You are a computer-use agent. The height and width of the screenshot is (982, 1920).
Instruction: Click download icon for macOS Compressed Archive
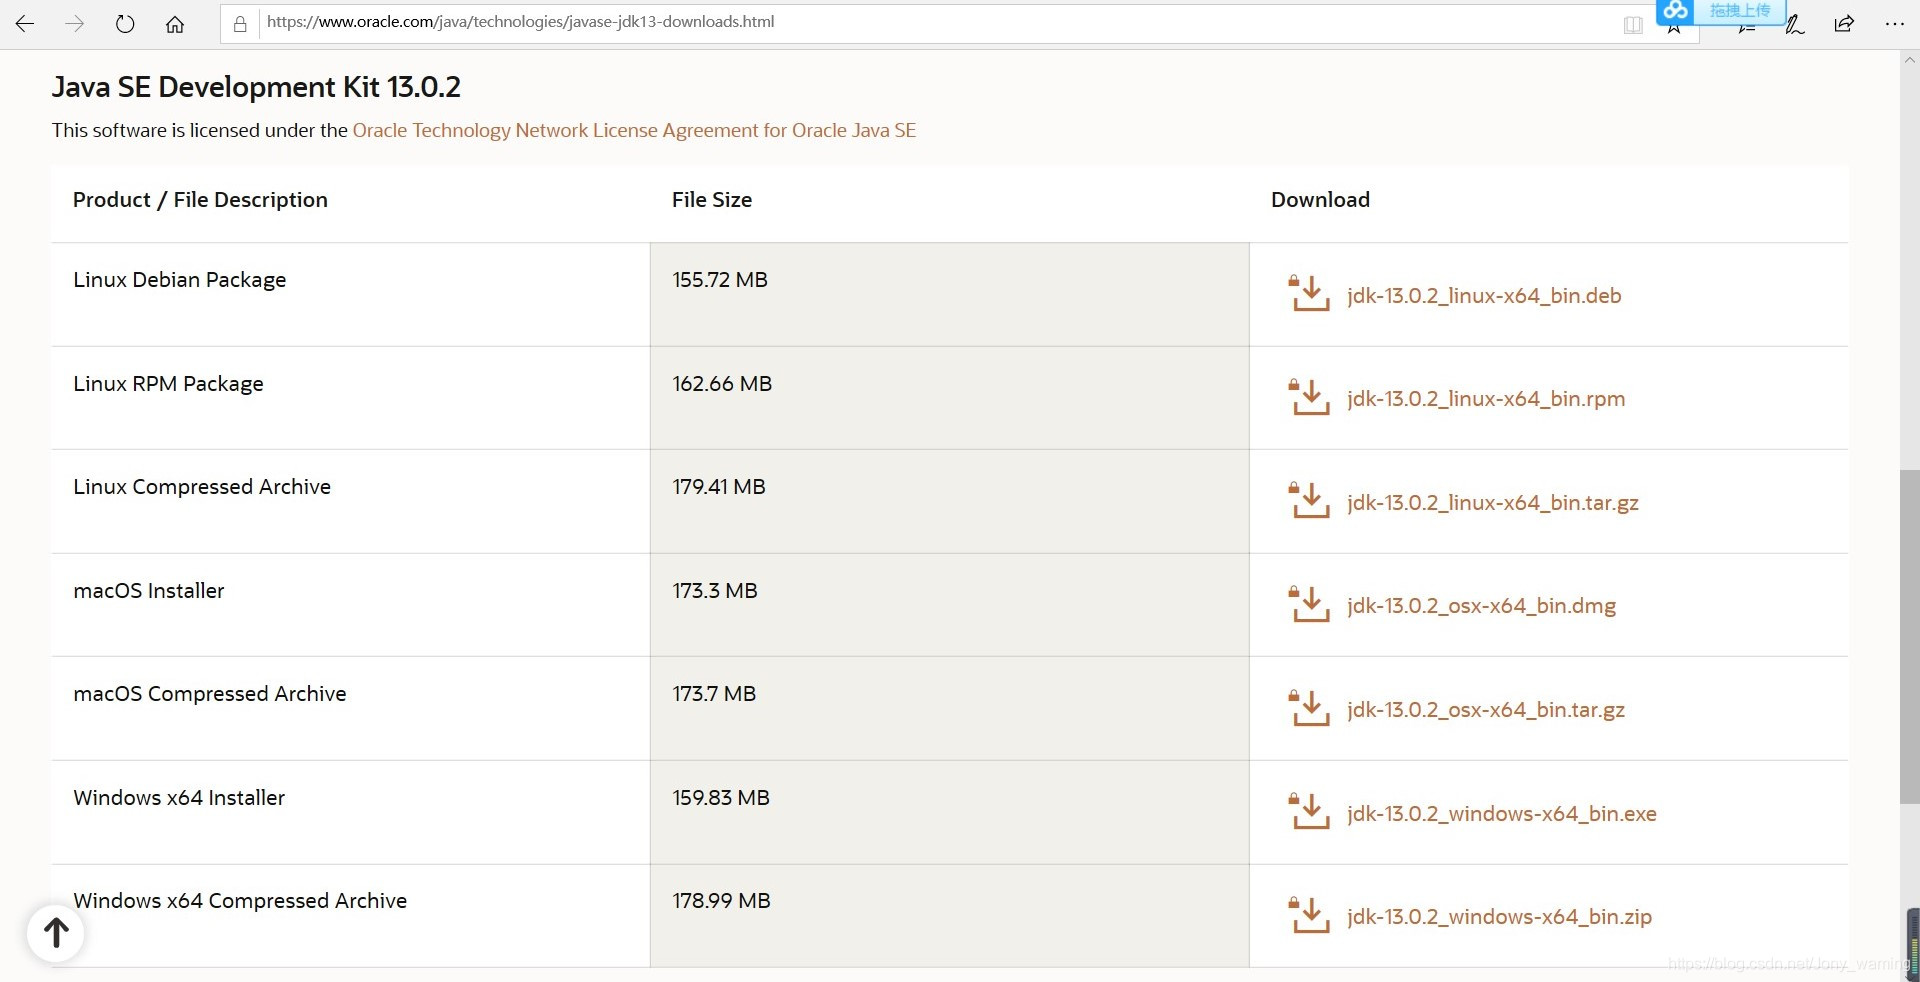(x=1309, y=707)
